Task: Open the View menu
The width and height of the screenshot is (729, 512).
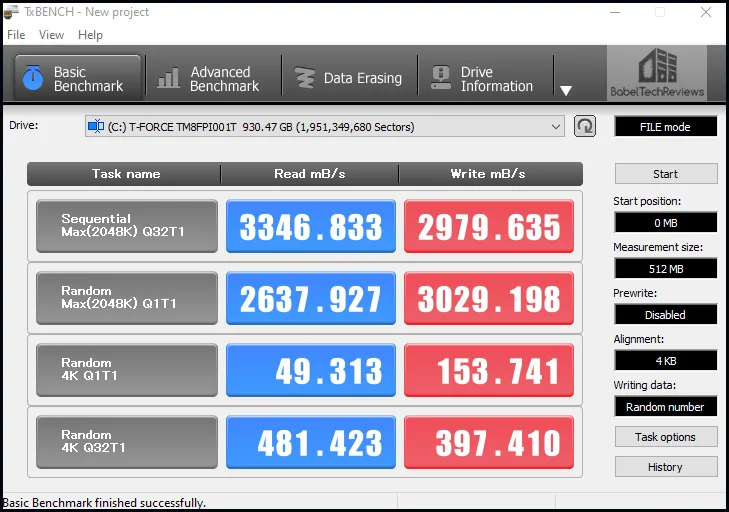Action: tap(51, 35)
